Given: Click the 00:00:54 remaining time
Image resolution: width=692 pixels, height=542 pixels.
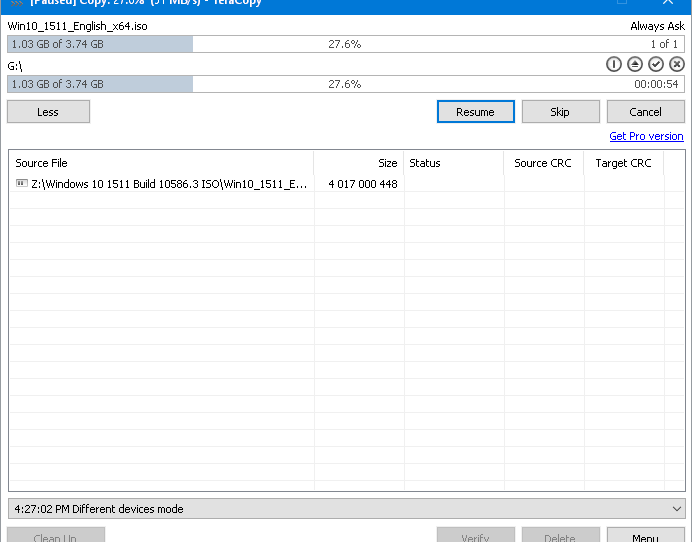Looking at the screenshot, I should pos(656,84).
